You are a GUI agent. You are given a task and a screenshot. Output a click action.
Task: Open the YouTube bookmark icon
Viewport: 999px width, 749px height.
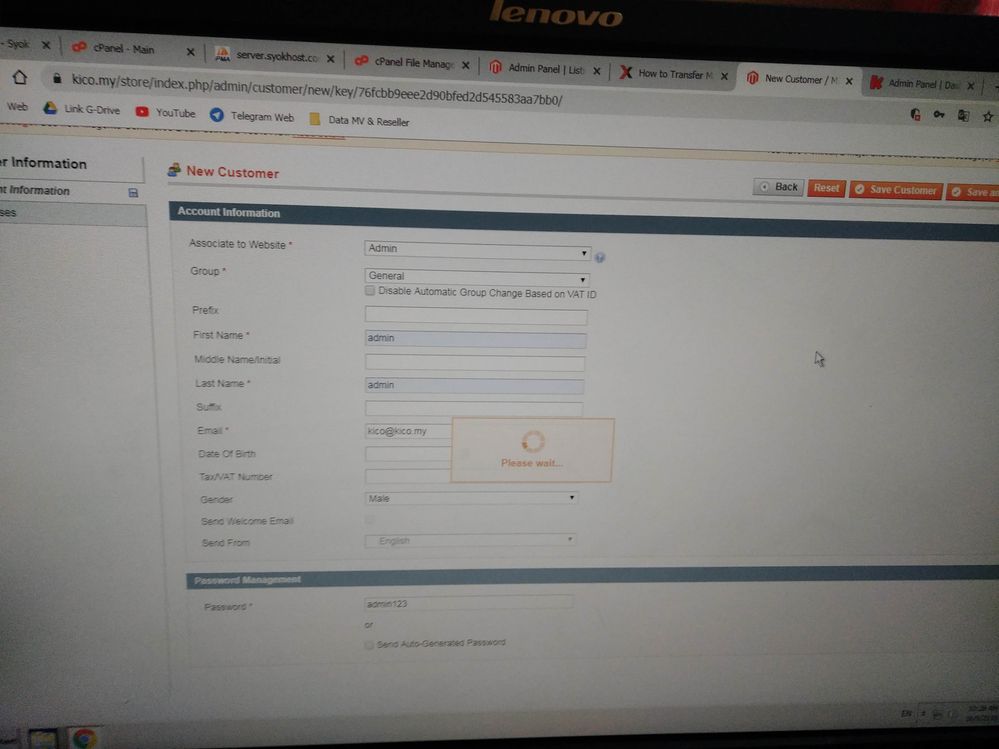[x=142, y=113]
